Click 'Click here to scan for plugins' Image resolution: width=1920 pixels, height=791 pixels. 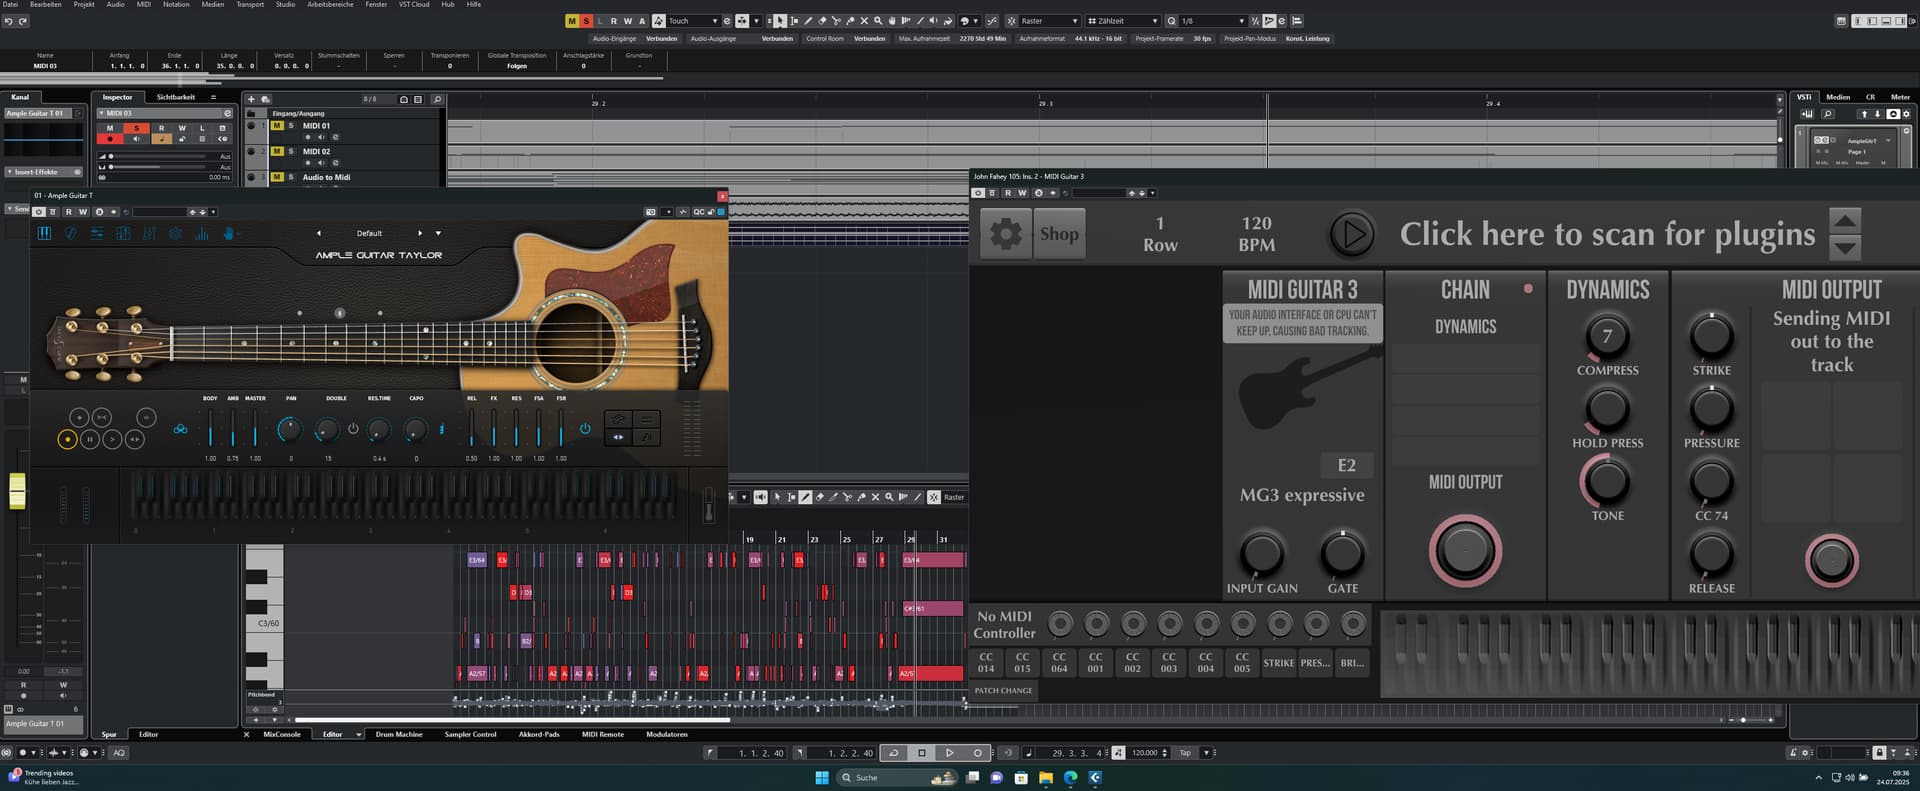click(1607, 234)
